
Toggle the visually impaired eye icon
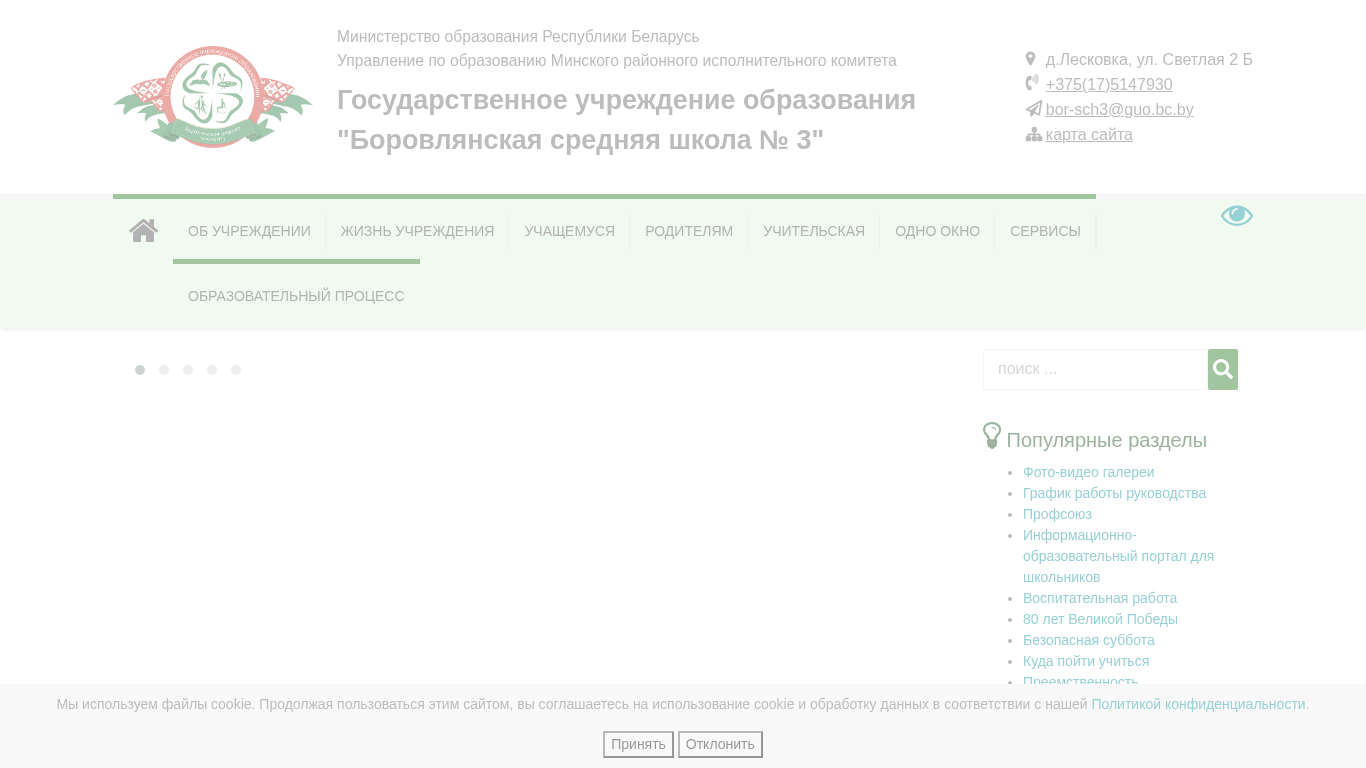coord(1236,216)
